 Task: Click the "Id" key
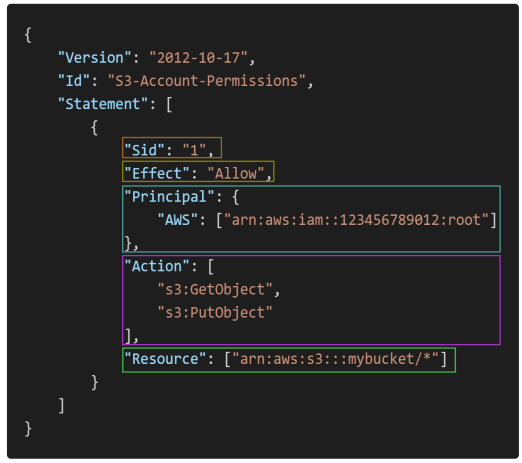click(74, 81)
